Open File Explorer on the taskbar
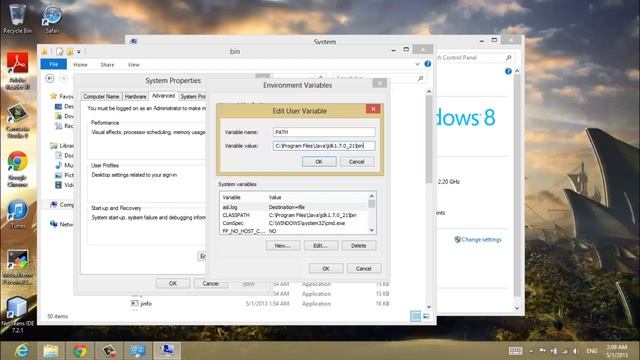The width and height of the screenshot is (640, 360). click(51, 351)
